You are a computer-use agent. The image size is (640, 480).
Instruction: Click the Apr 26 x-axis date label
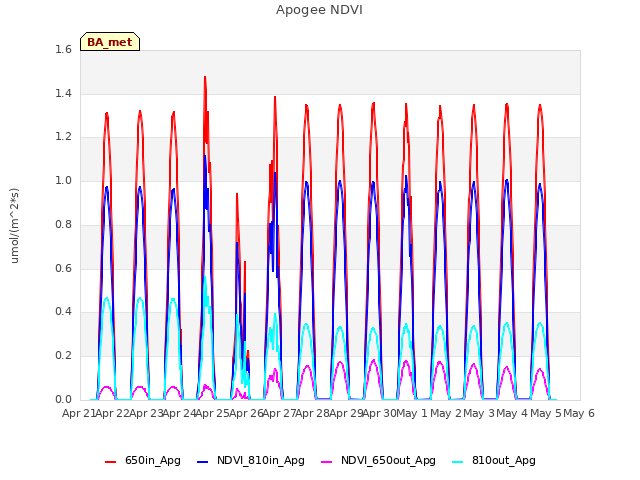(246, 413)
